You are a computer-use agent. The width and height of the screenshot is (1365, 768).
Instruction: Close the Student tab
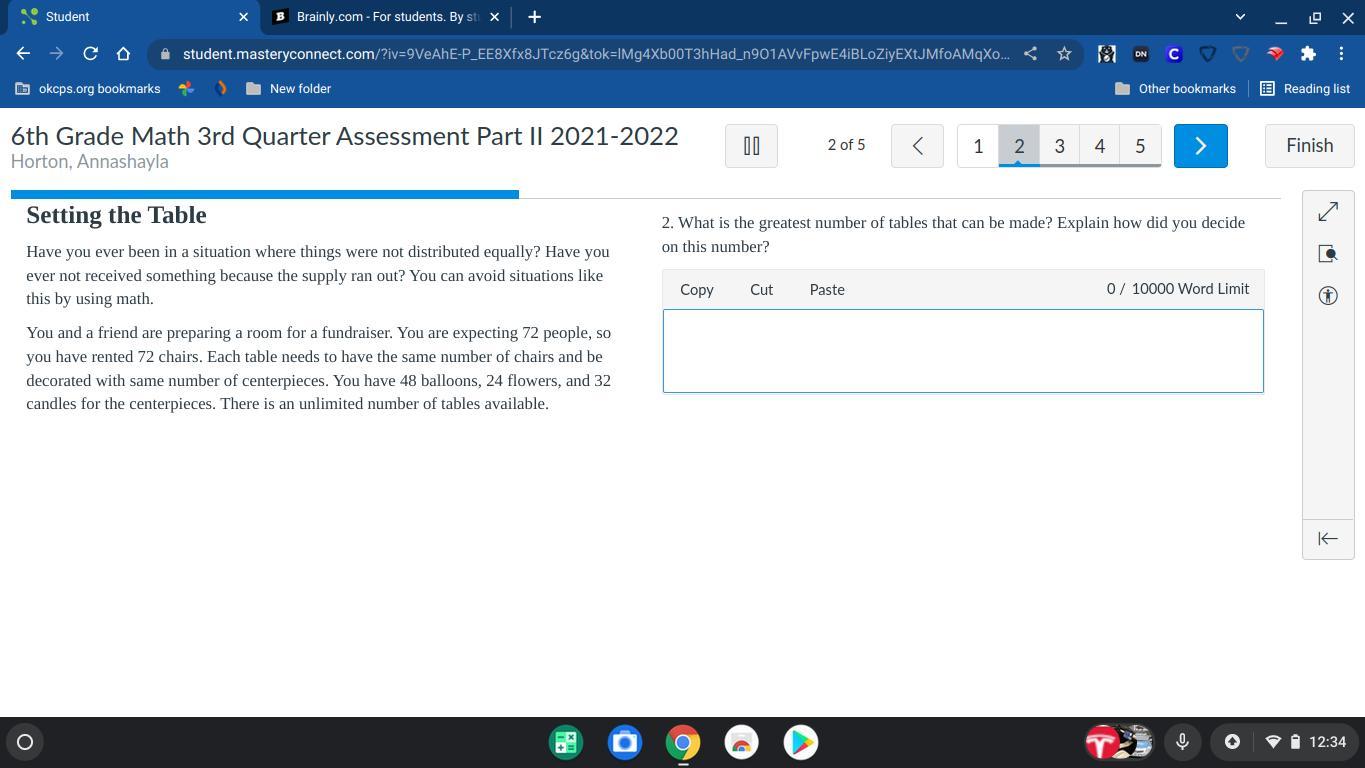[243, 17]
